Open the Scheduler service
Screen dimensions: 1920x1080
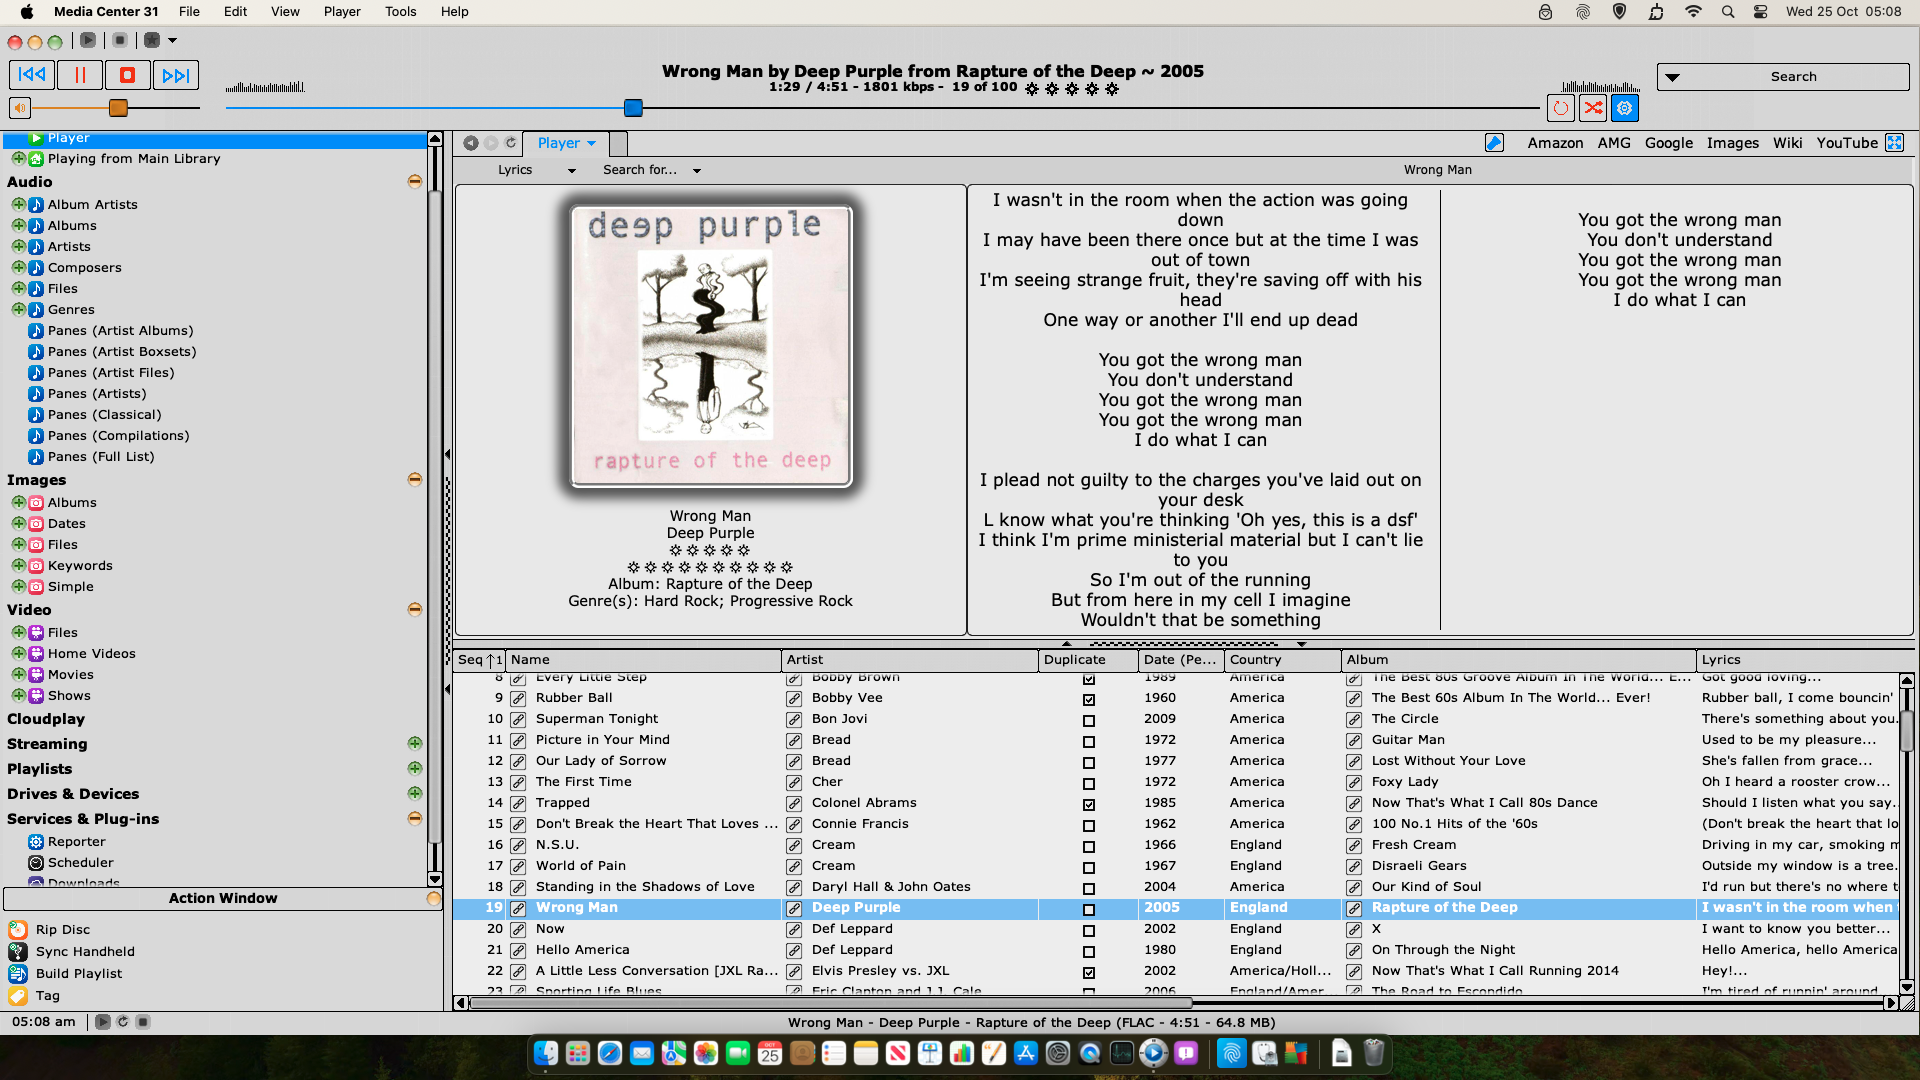coord(80,863)
